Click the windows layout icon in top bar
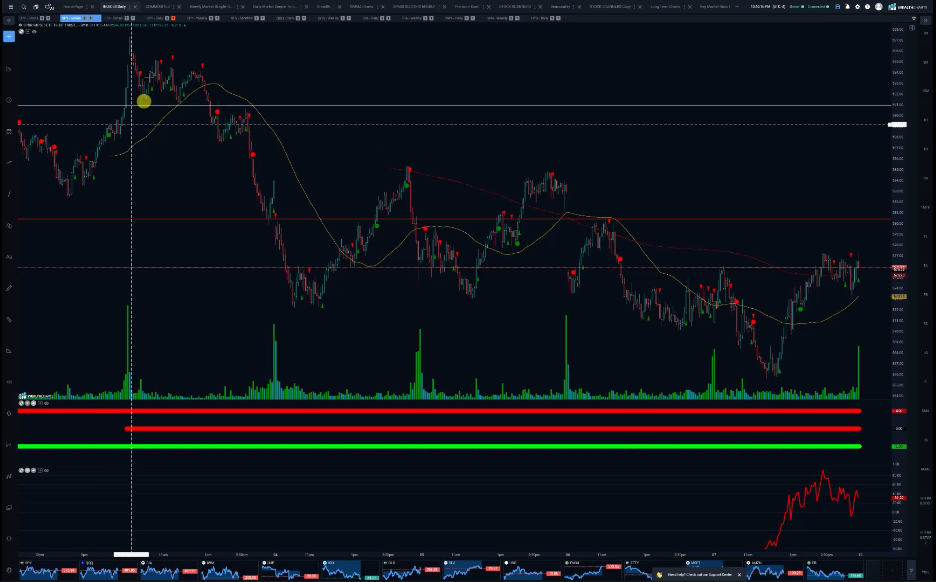 [36, 7]
